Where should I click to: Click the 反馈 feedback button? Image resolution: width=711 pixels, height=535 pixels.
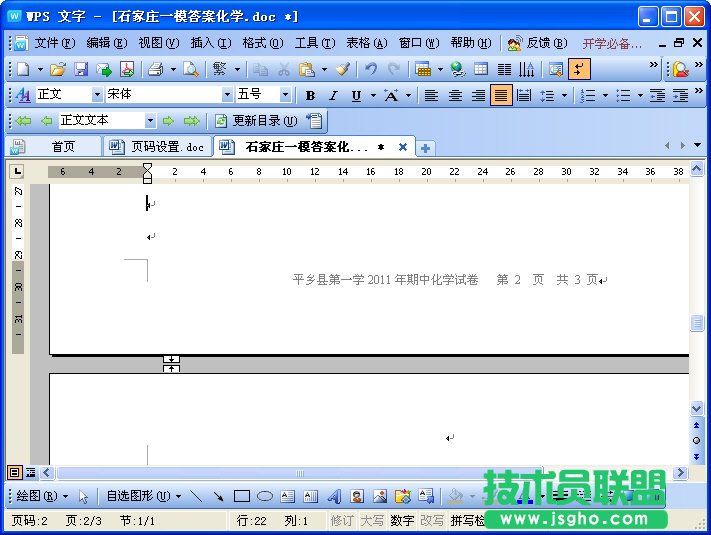[538, 43]
